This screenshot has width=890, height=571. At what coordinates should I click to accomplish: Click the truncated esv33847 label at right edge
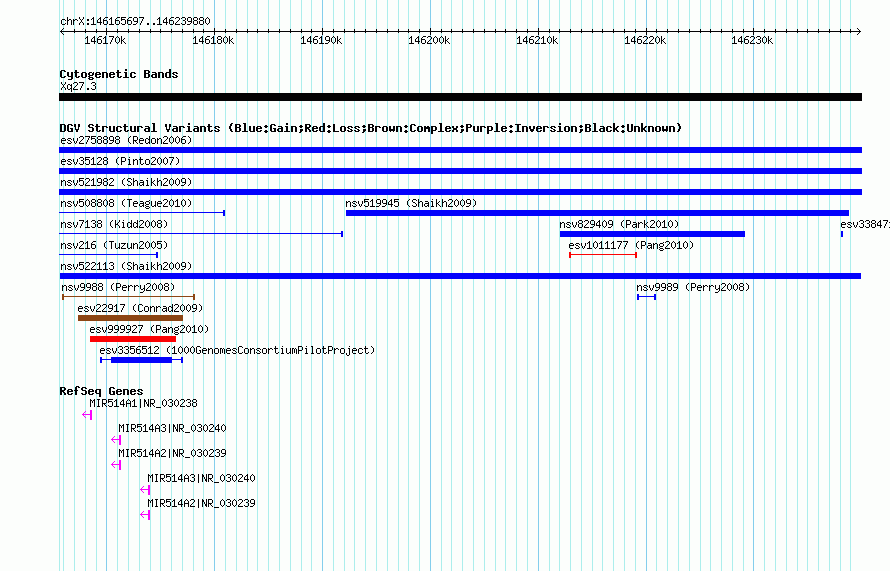click(x=865, y=224)
